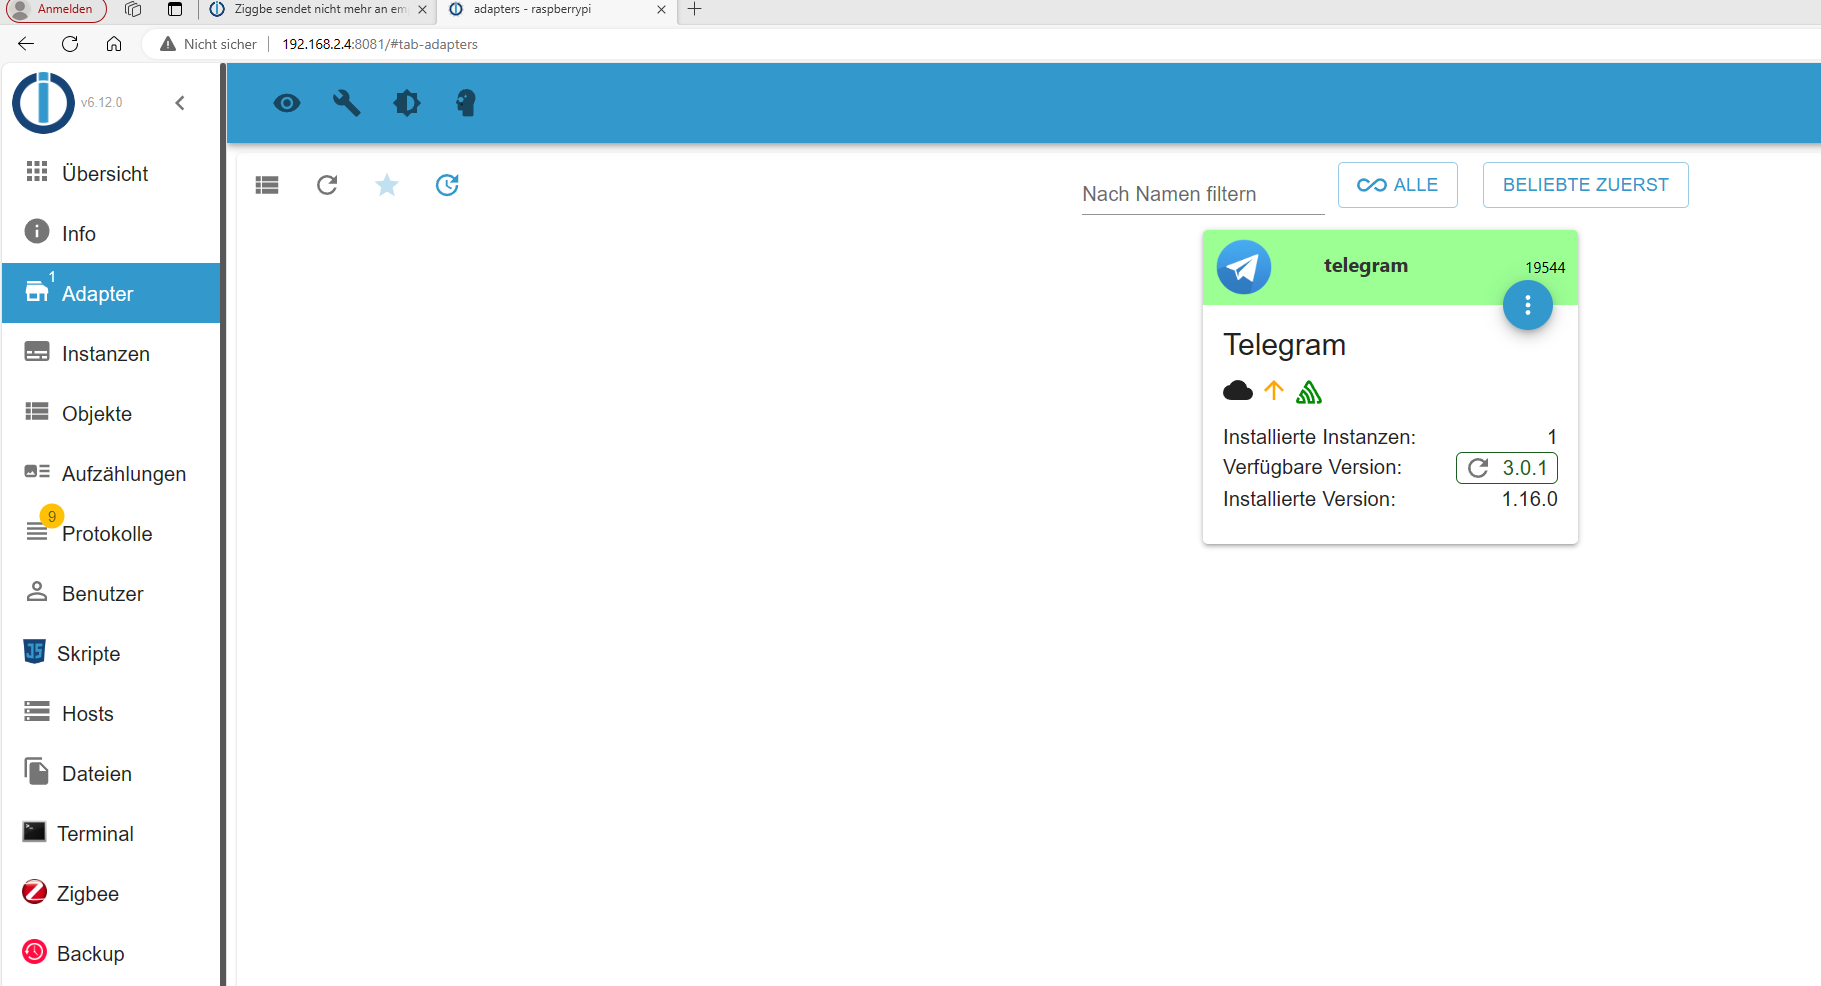This screenshot has width=1821, height=986.
Task: Click the 19544 install count
Action: 1545,267
